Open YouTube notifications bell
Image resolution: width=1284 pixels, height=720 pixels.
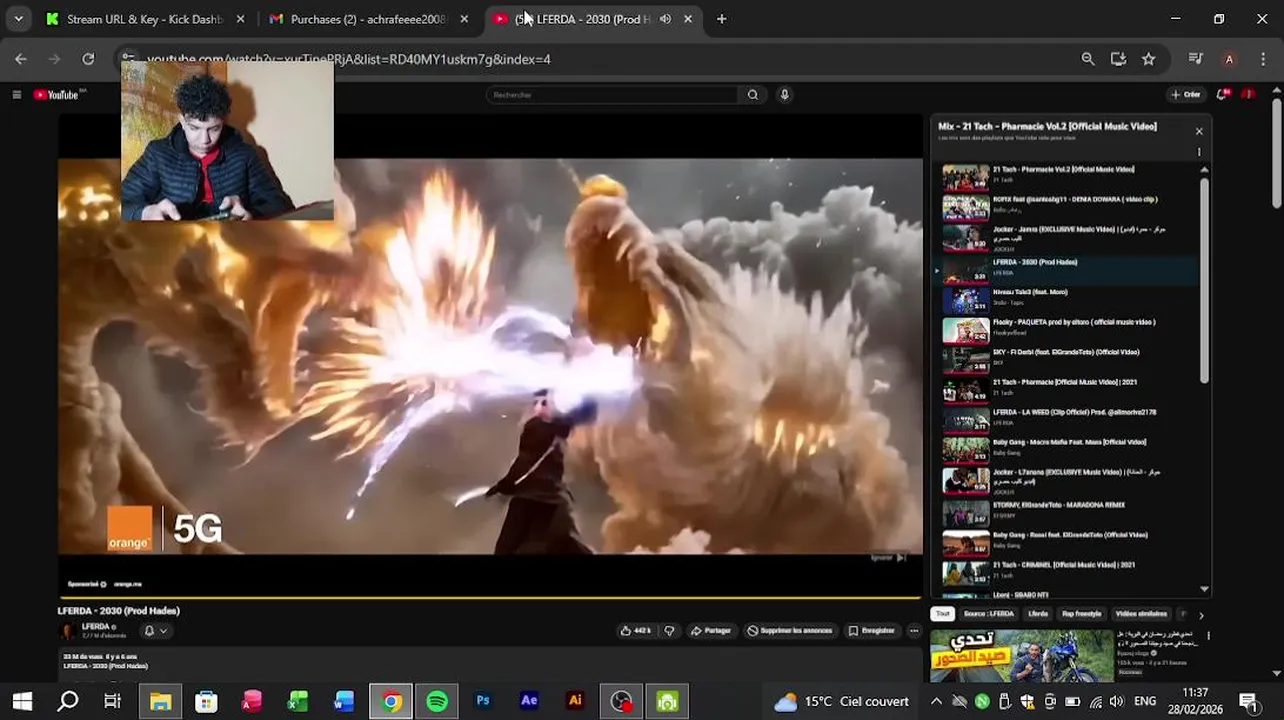point(1222,95)
